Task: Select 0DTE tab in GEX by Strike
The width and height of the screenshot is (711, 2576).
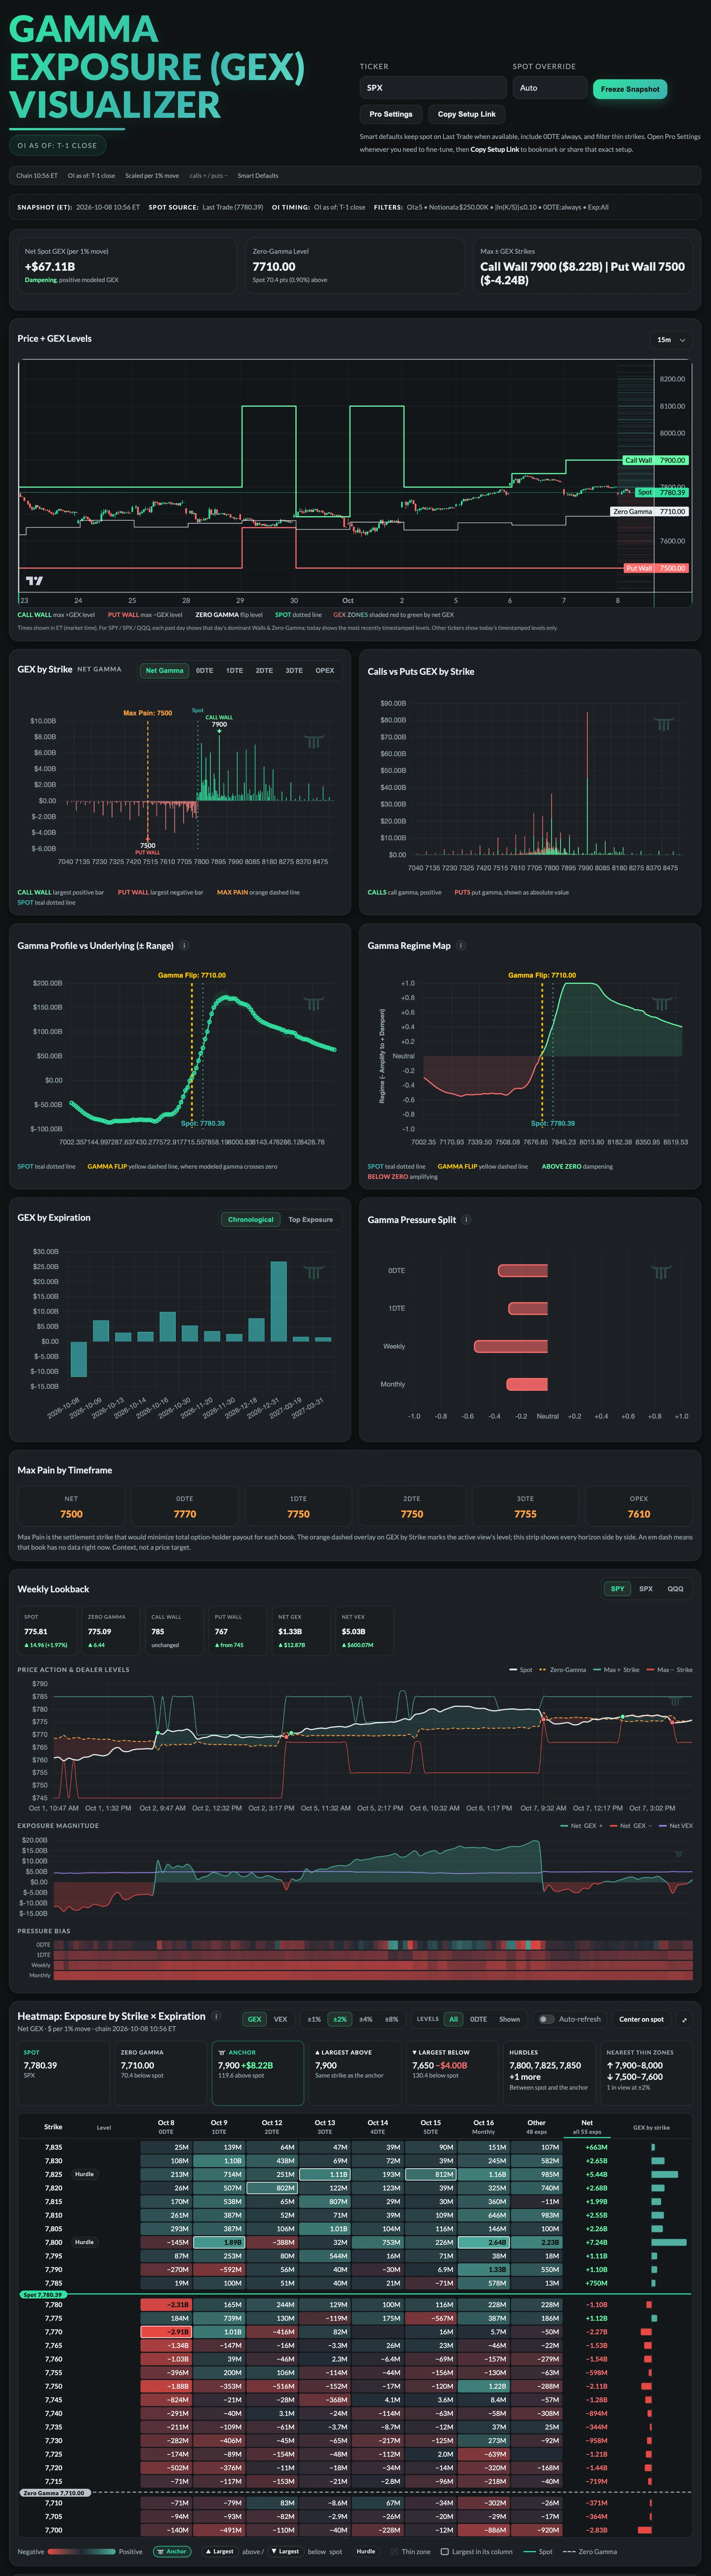Action: tap(205, 671)
